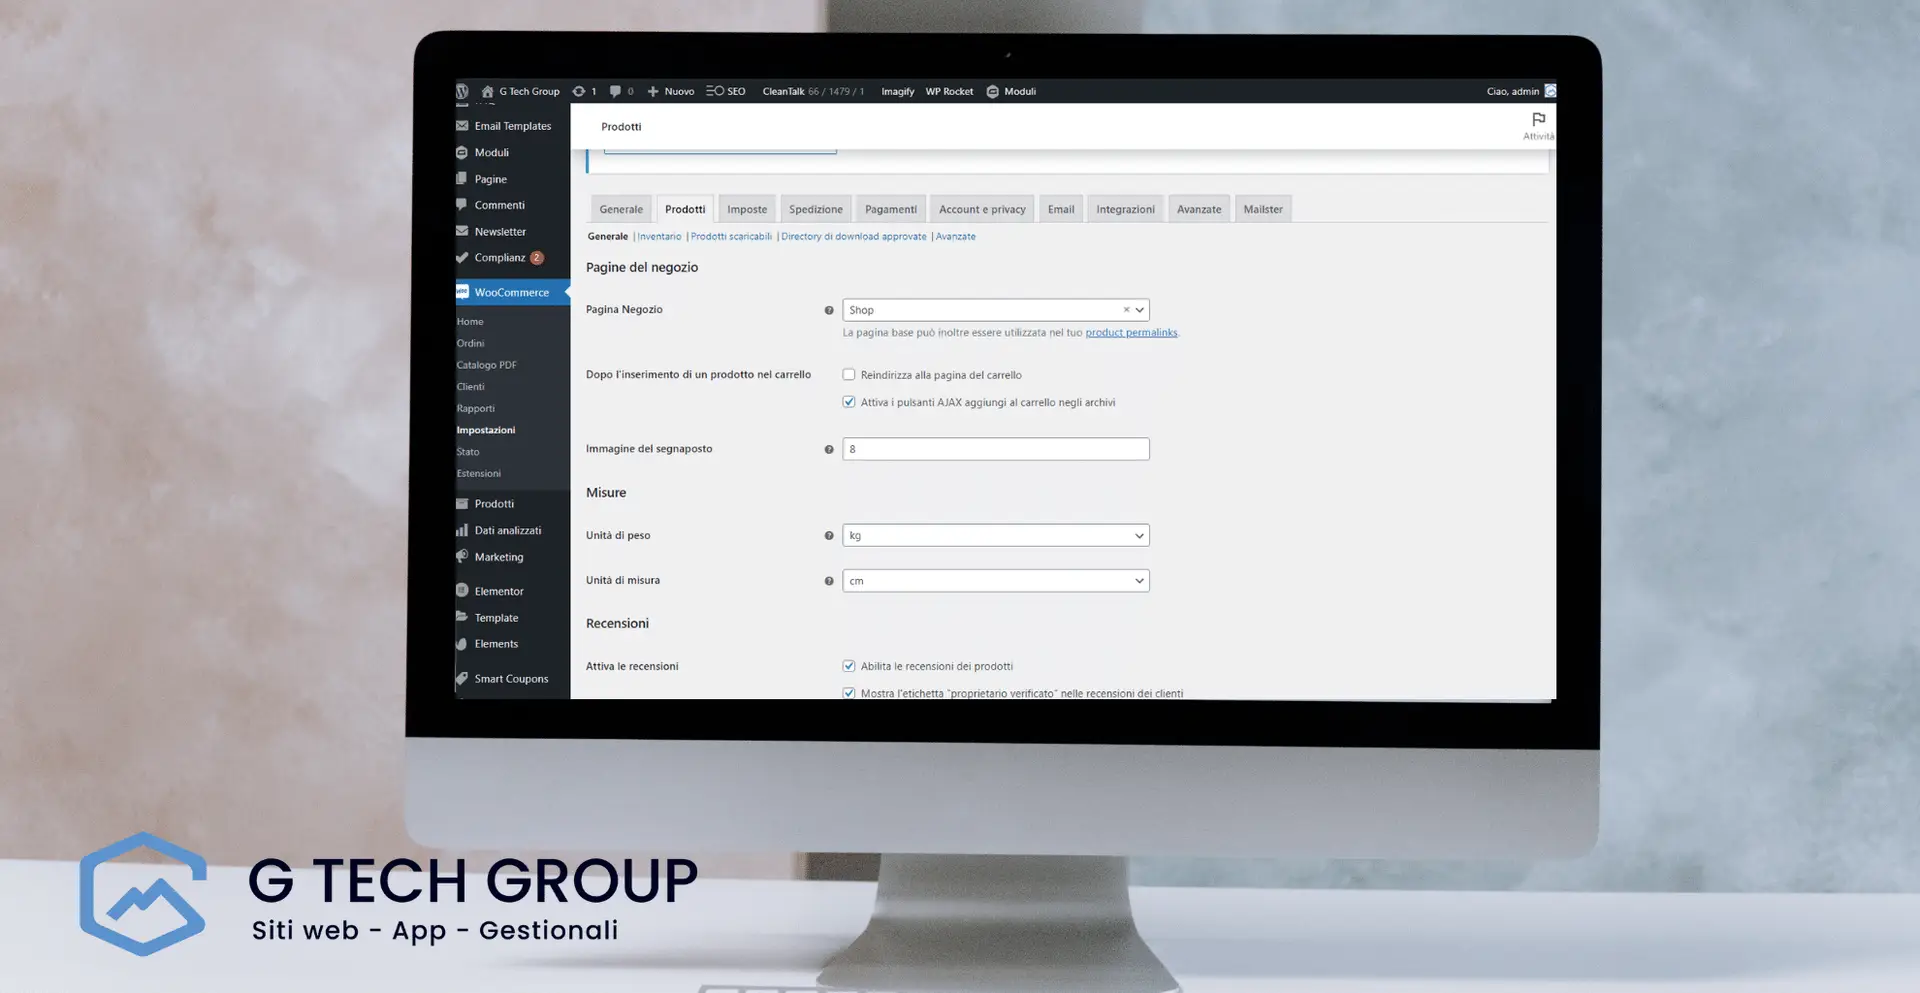Open the Pagina Negozio selector dropdown
The height and width of the screenshot is (993, 1920).
(x=1138, y=310)
